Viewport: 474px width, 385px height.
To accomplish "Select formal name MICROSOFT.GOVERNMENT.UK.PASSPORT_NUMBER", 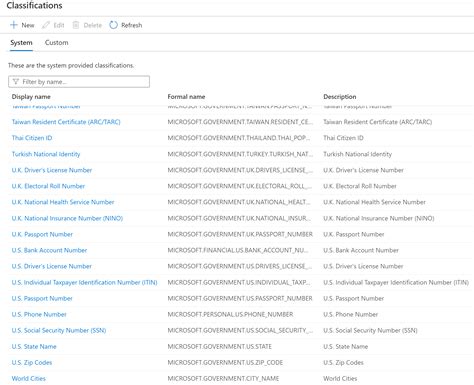I will (240, 234).
